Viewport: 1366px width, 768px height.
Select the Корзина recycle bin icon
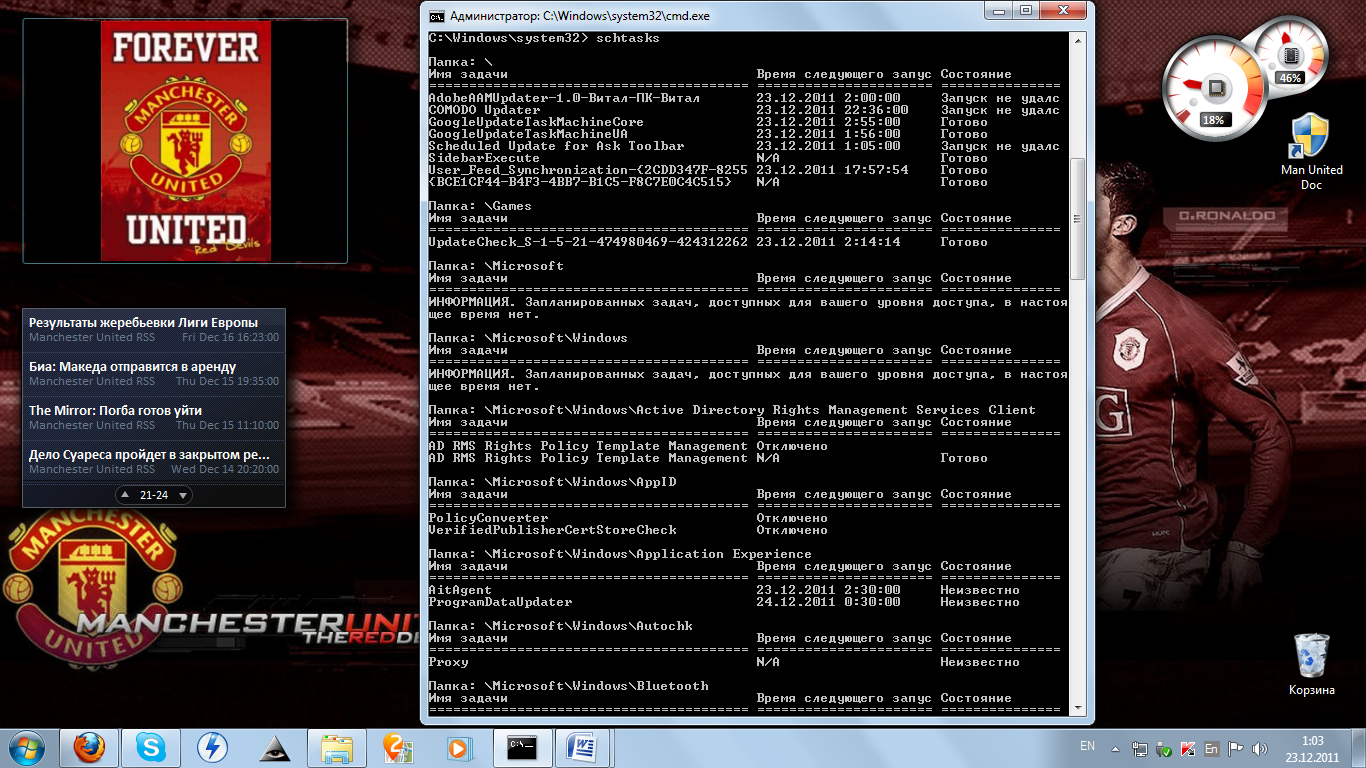pyautogui.click(x=1311, y=664)
